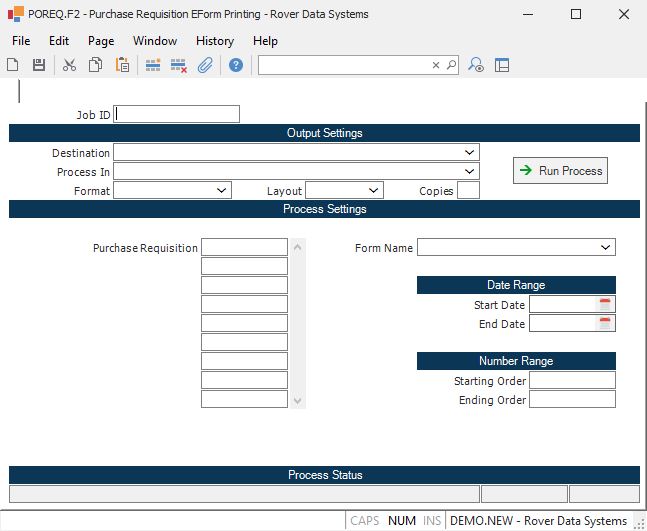Expand the Destination dropdown
The width and height of the screenshot is (647, 531).
click(x=470, y=153)
